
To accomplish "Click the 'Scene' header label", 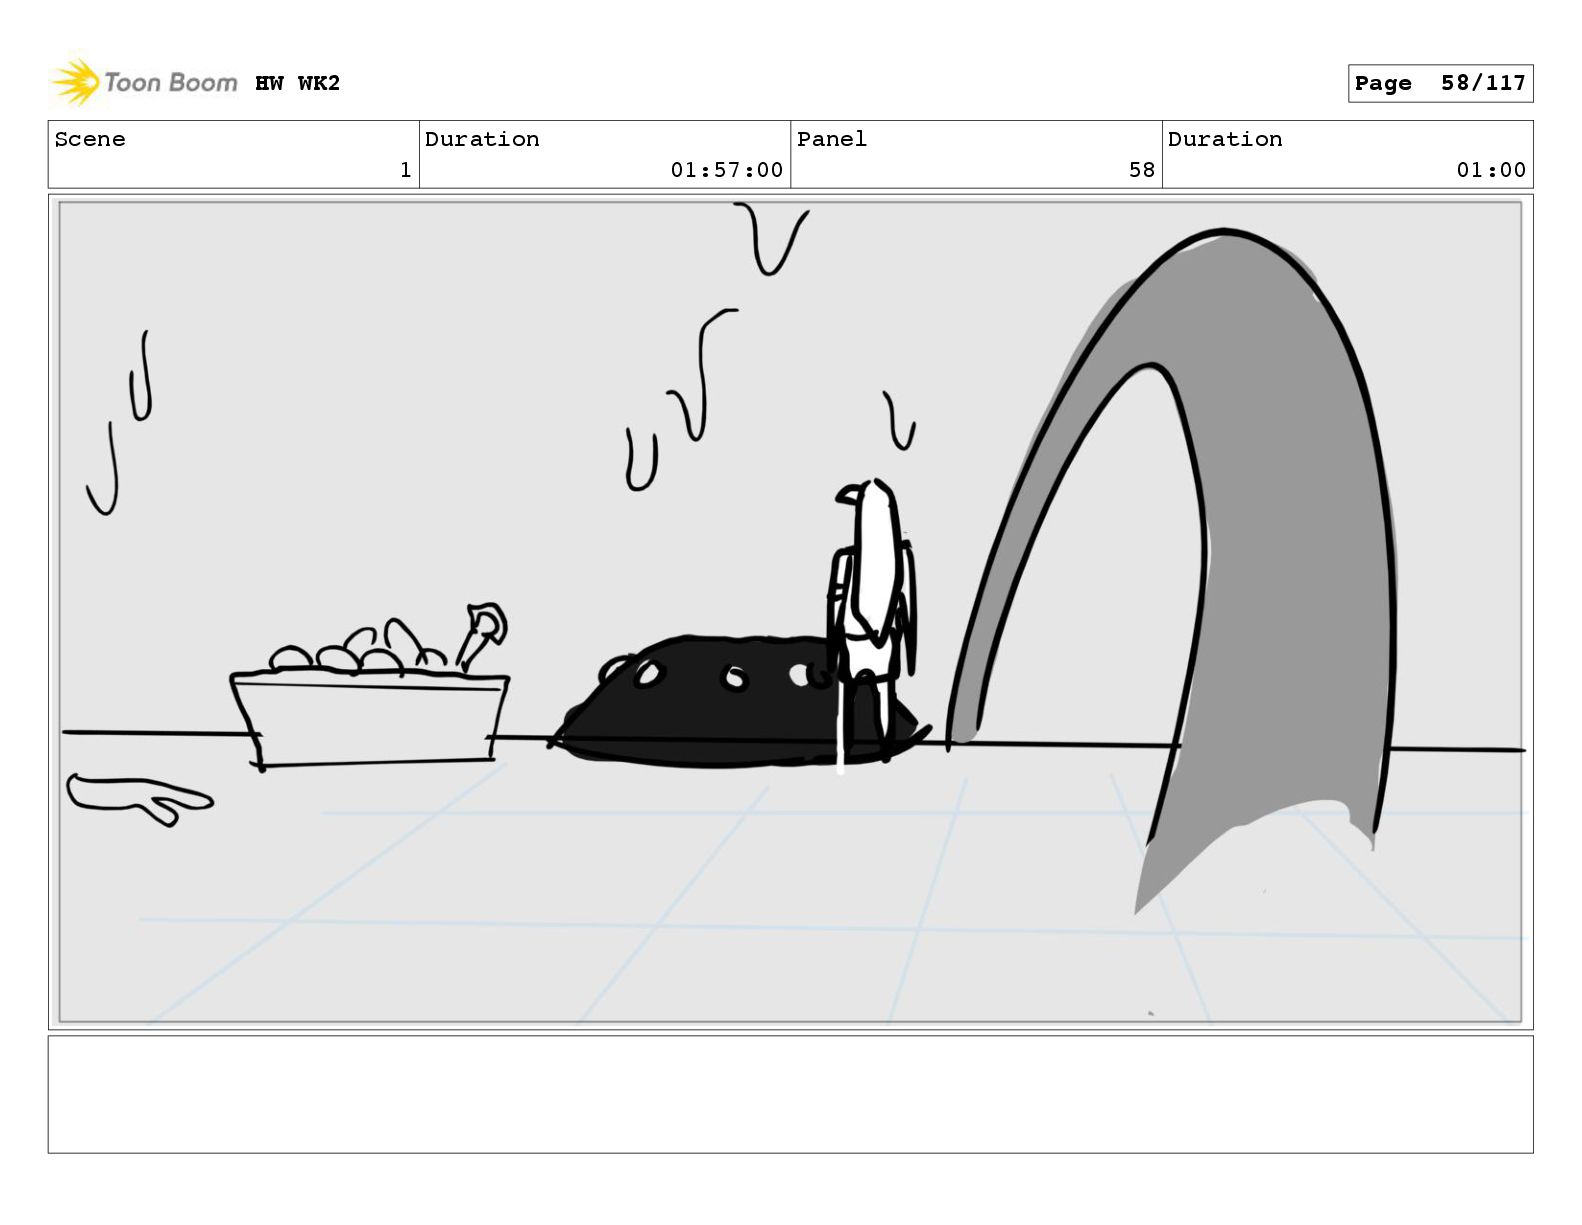I will (x=90, y=139).
